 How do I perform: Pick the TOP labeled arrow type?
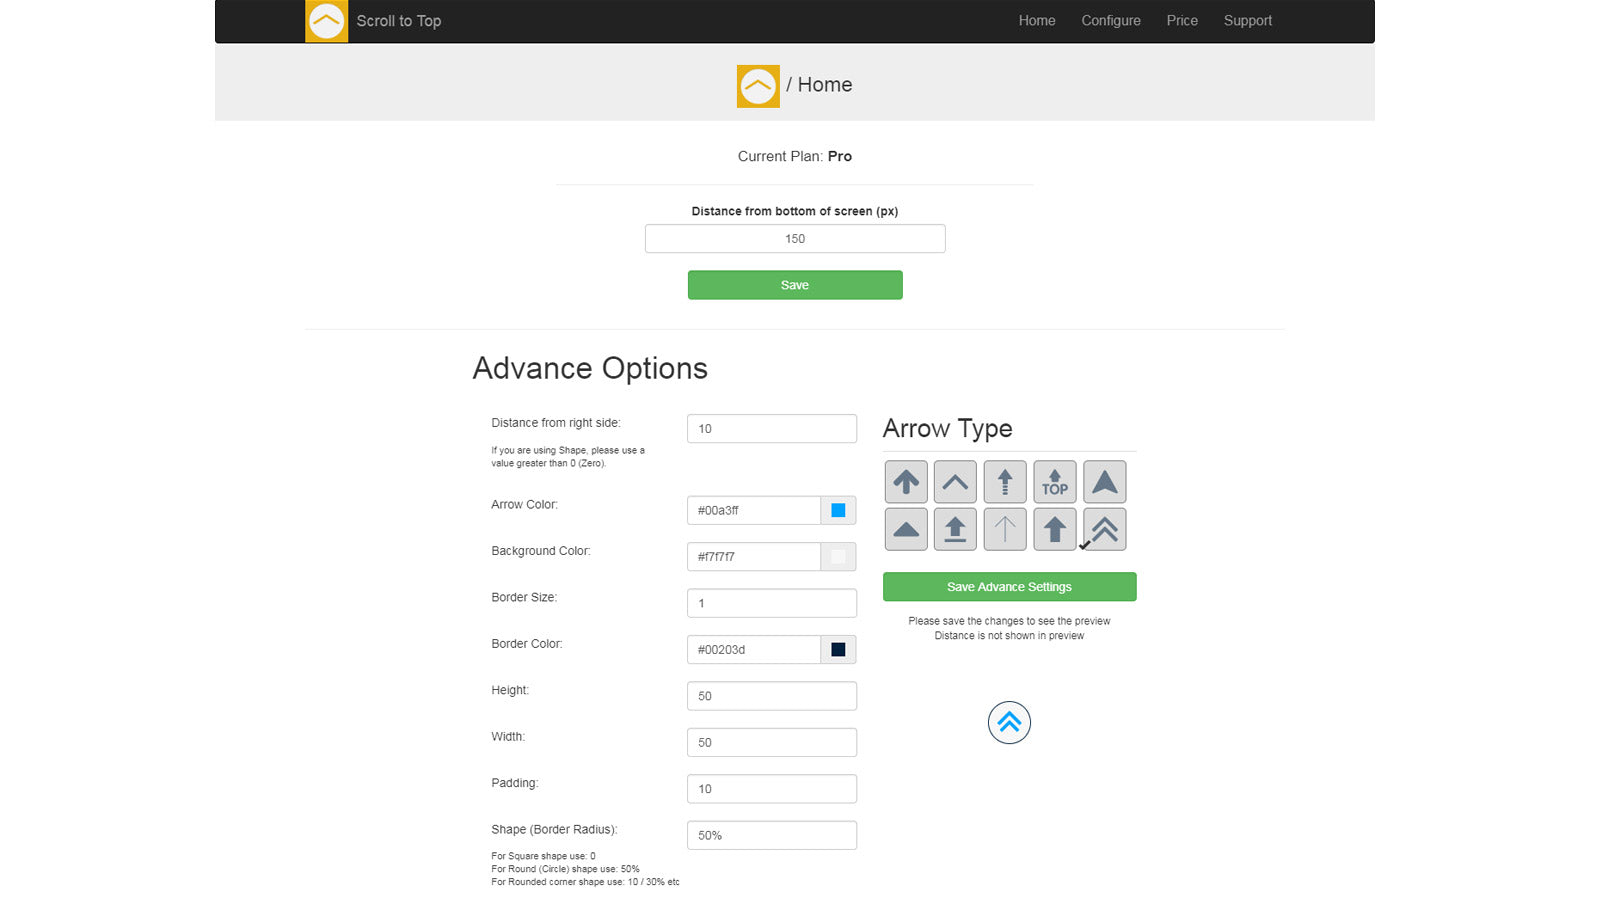click(1055, 482)
